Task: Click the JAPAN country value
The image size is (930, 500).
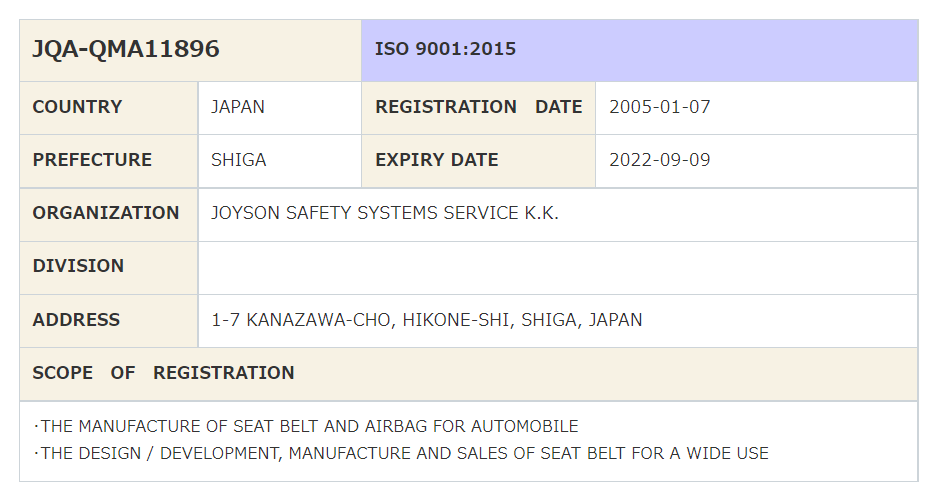Action: click(238, 107)
